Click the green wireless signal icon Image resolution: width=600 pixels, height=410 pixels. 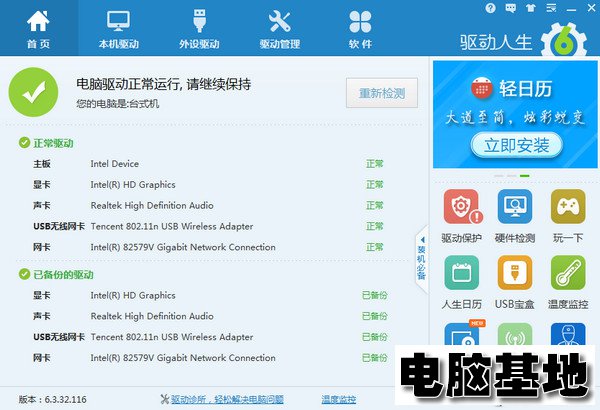pyautogui.click(x=515, y=334)
